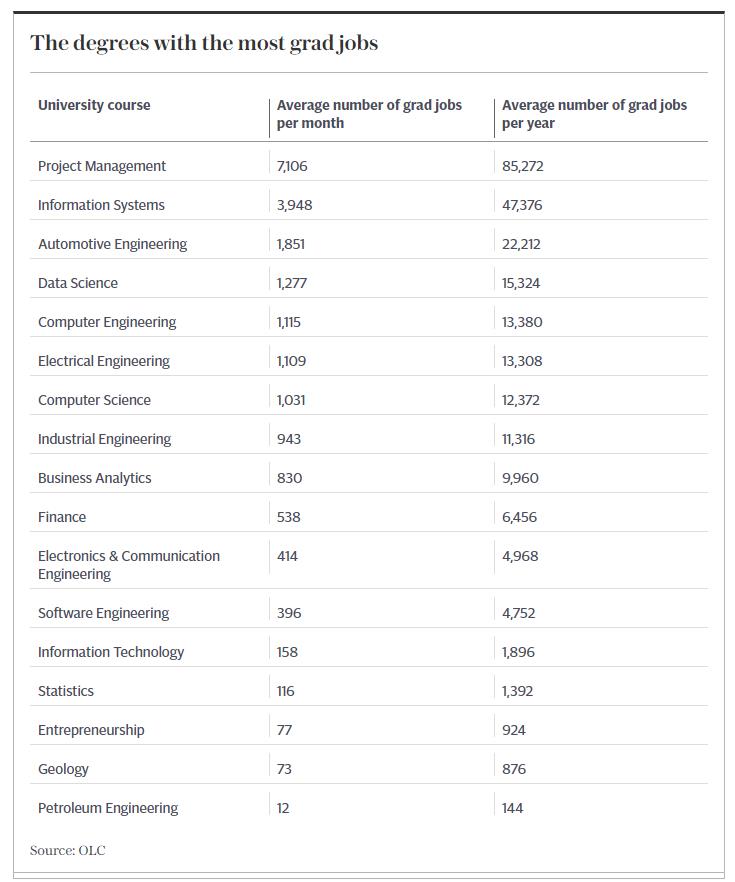Click the Information Systems course name
Viewport: 735px width, 882px height.
101,205
